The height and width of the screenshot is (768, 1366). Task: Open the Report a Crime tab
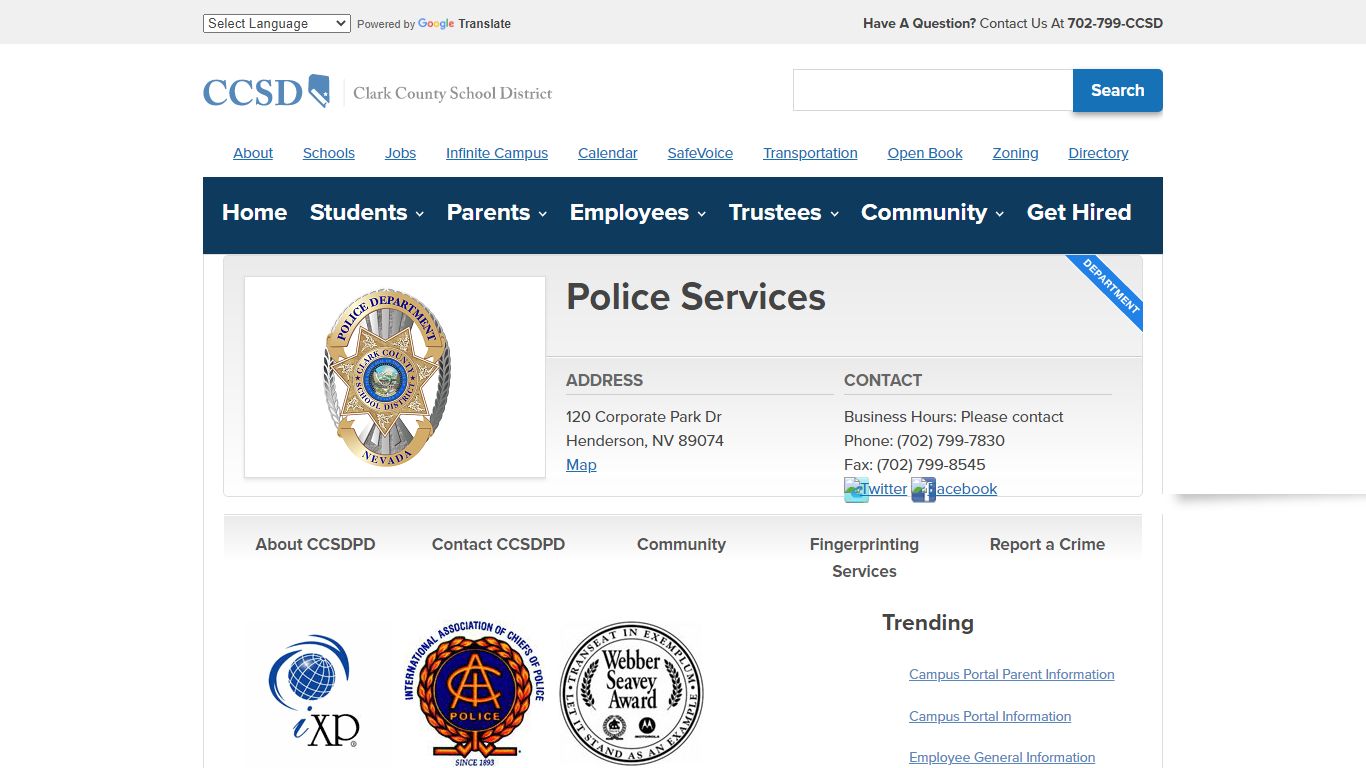pyautogui.click(x=1047, y=544)
